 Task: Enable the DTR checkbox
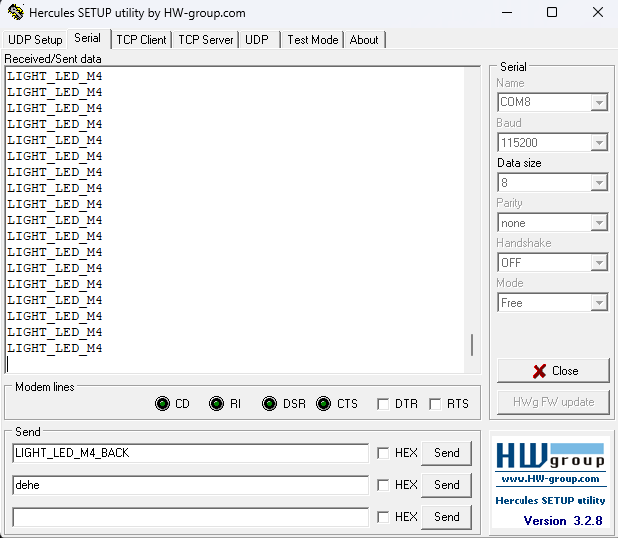tap(383, 404)
